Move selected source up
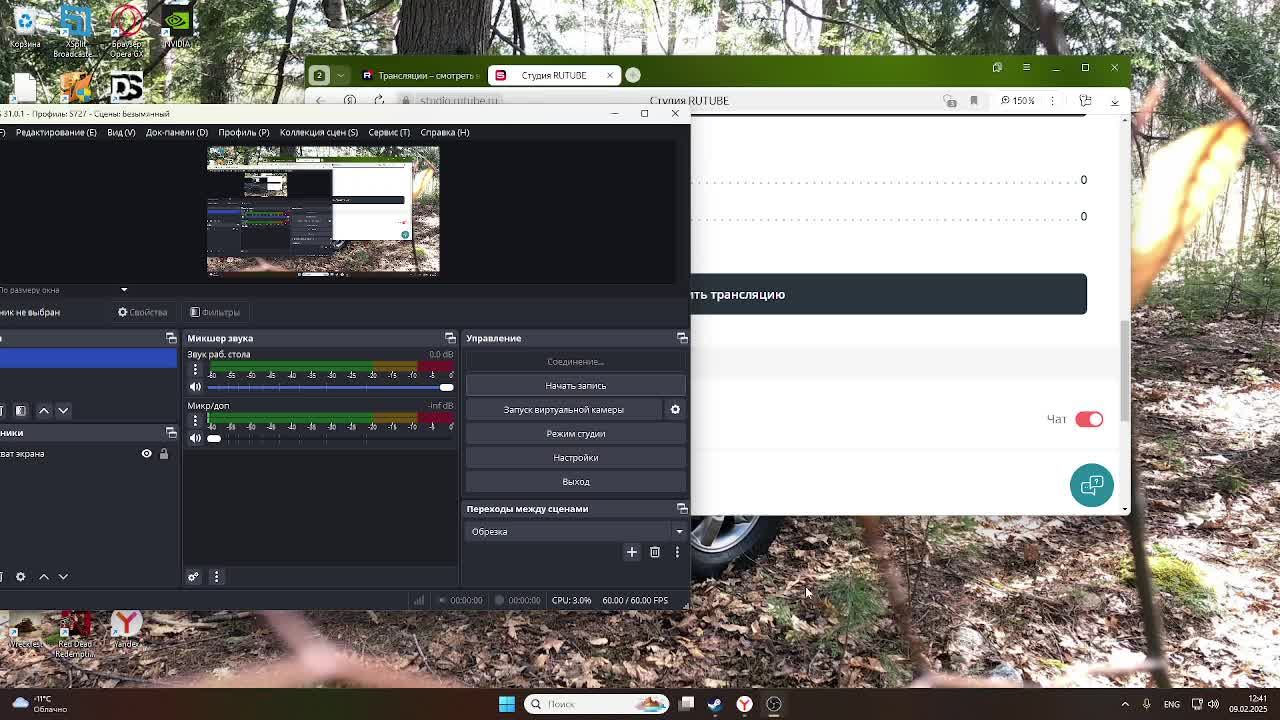The height and width of the screenshot is (720, 1280). [43, 577]
